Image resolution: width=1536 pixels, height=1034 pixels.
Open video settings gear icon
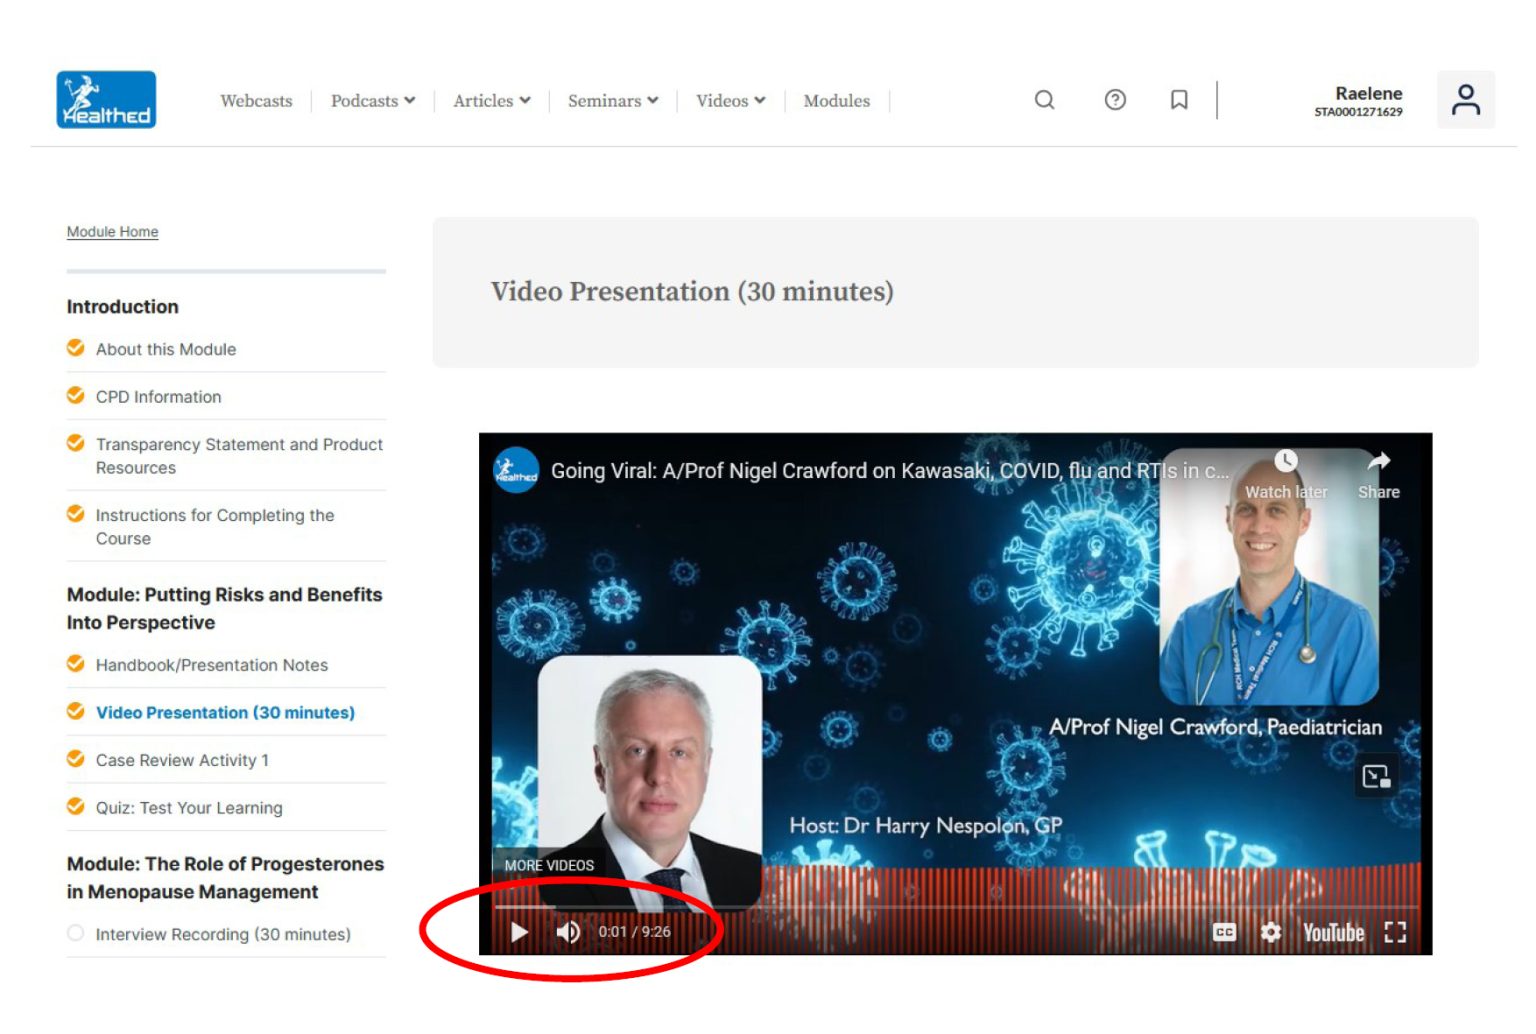coord(1270,932)
